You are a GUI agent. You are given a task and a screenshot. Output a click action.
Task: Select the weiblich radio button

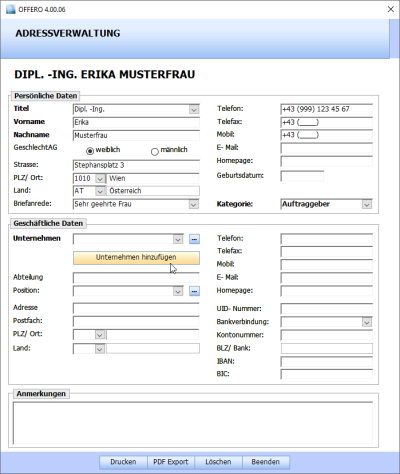[90, 151]
